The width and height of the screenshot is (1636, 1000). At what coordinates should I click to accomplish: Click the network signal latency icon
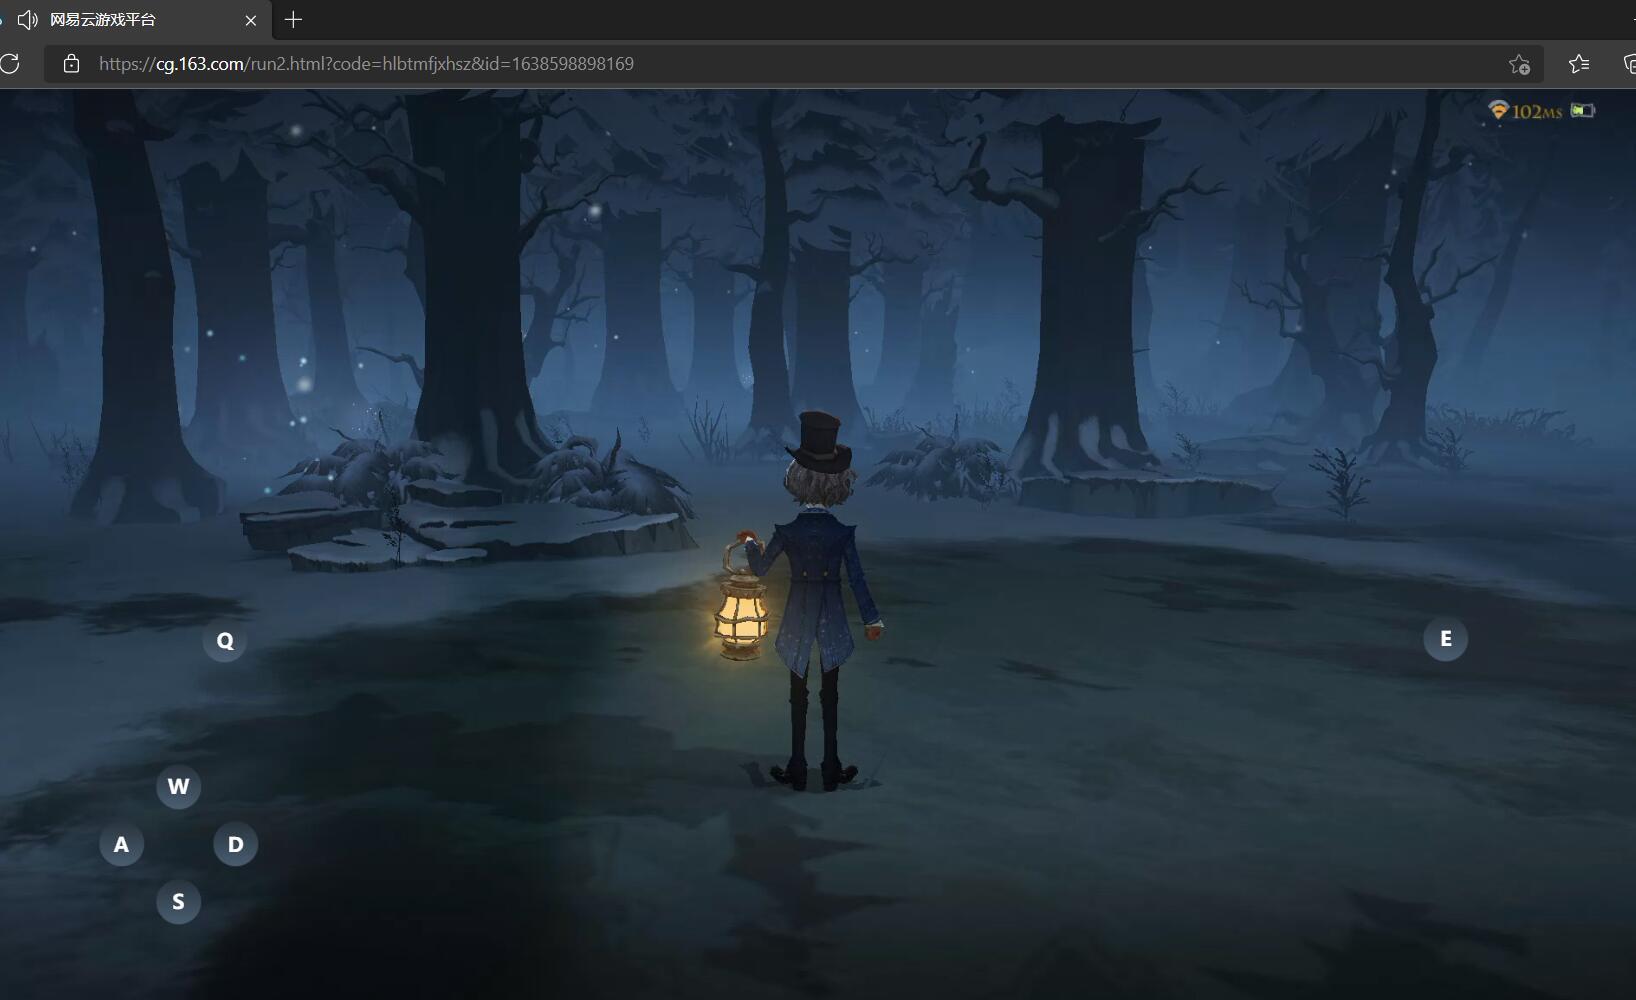(1498, 110)
